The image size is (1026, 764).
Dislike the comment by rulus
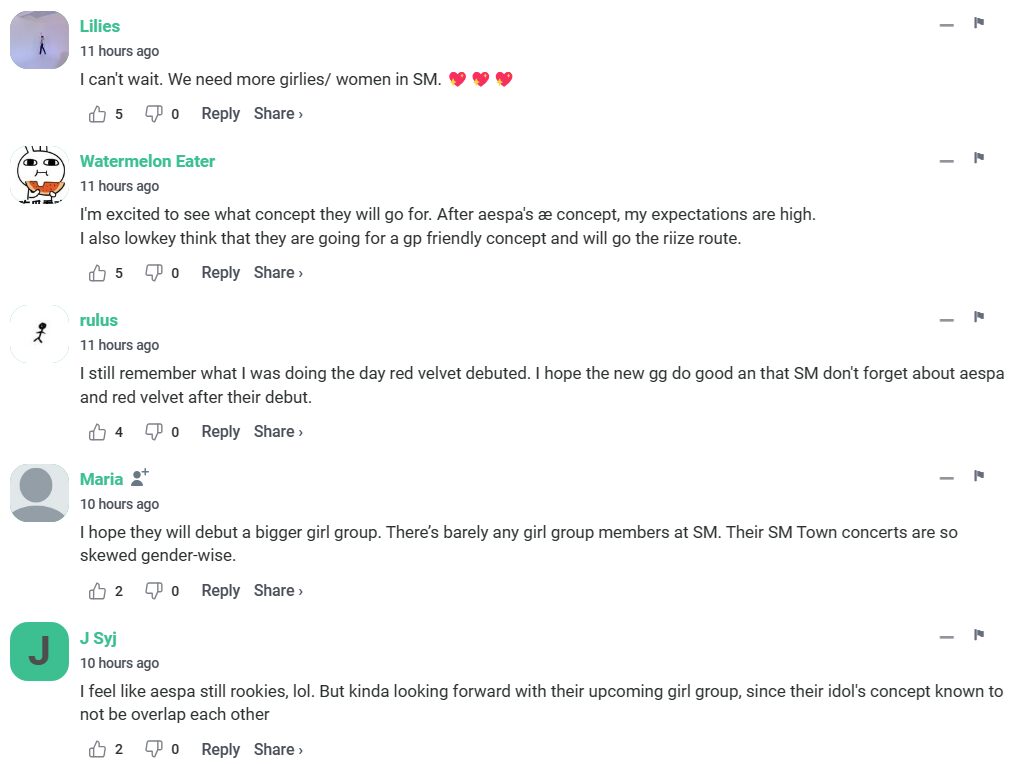click(x=154, y=432)
